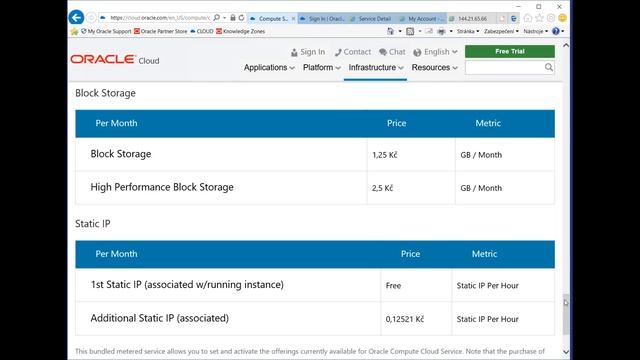Open the Stránka dropdown menu
This screenshot has height=360, width=640.
(x=468, y=31)
